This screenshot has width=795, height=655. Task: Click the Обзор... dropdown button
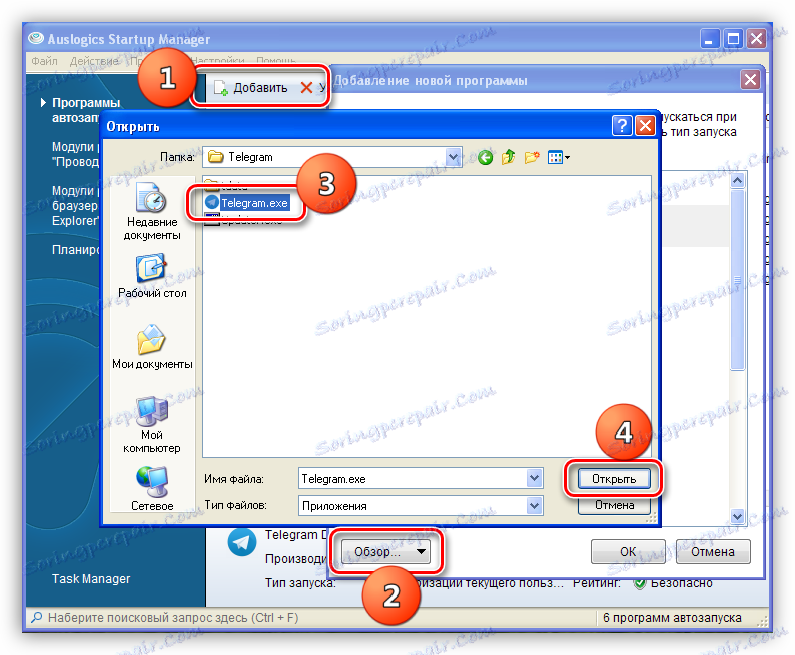pyautogui.click(x=385, y=552)
